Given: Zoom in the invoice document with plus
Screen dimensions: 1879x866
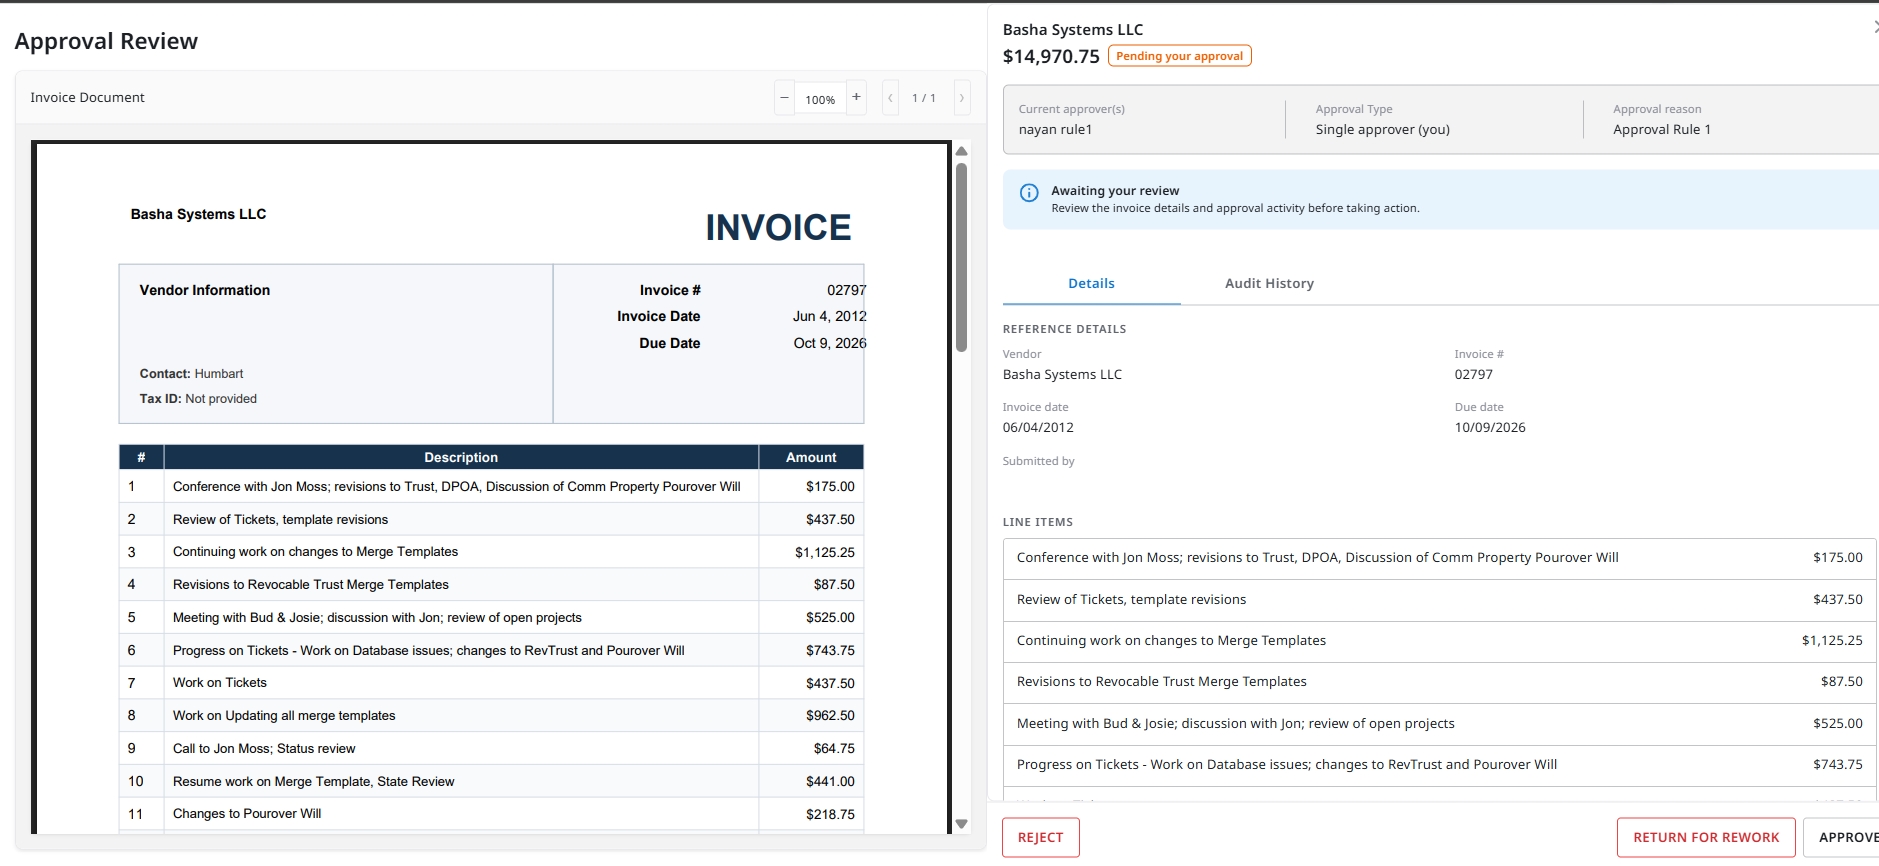Looking at the screenshot, I should [856, 98].
